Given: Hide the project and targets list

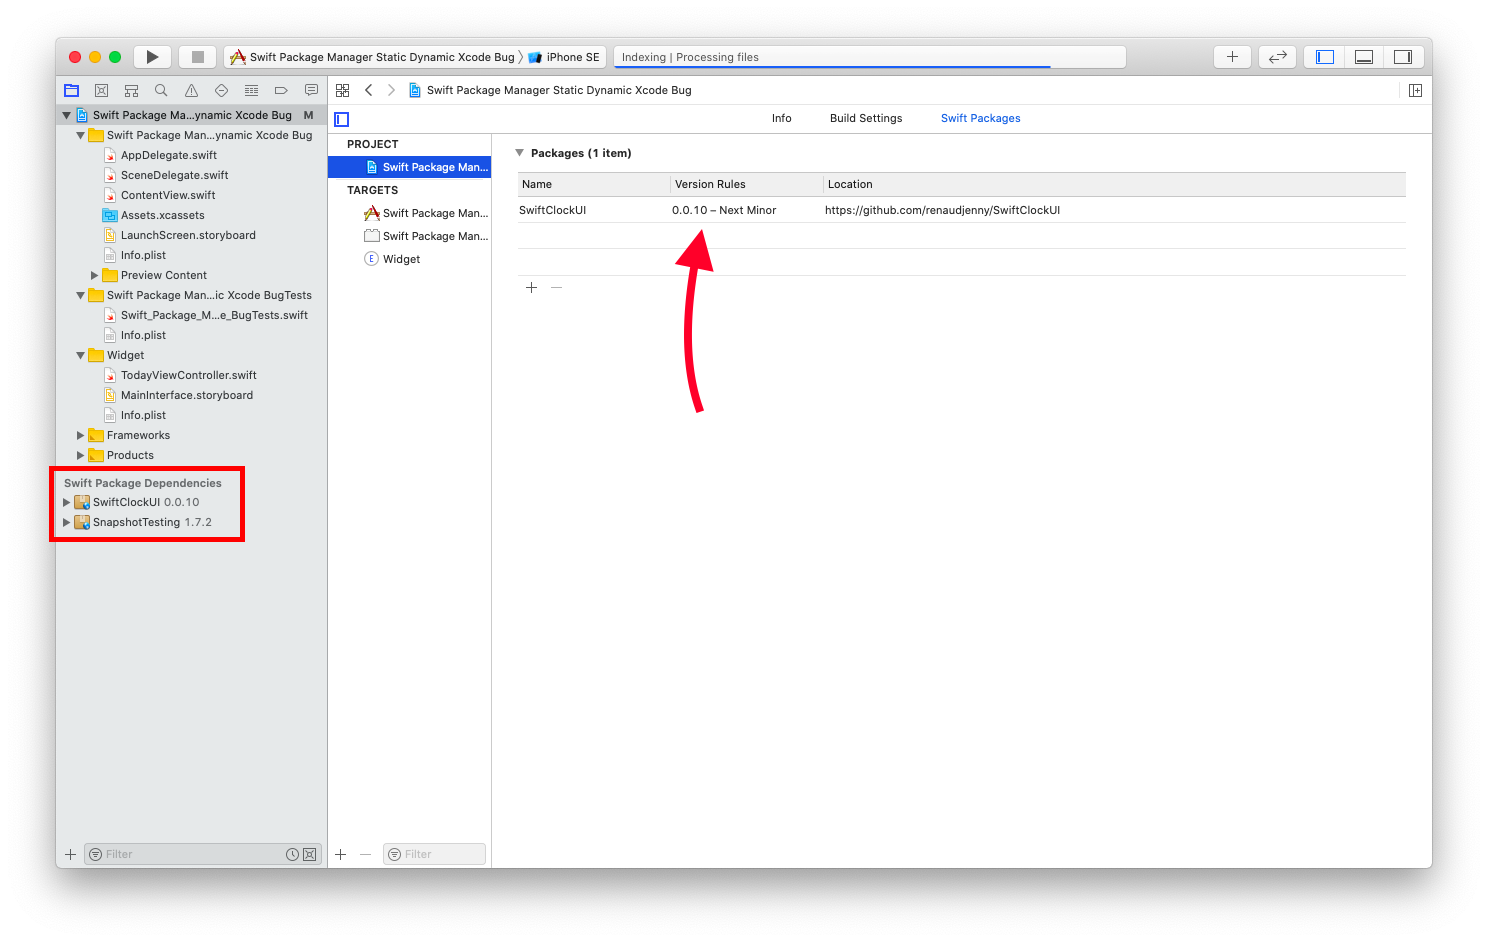Looking at the screenshot, I should (341, 119).
